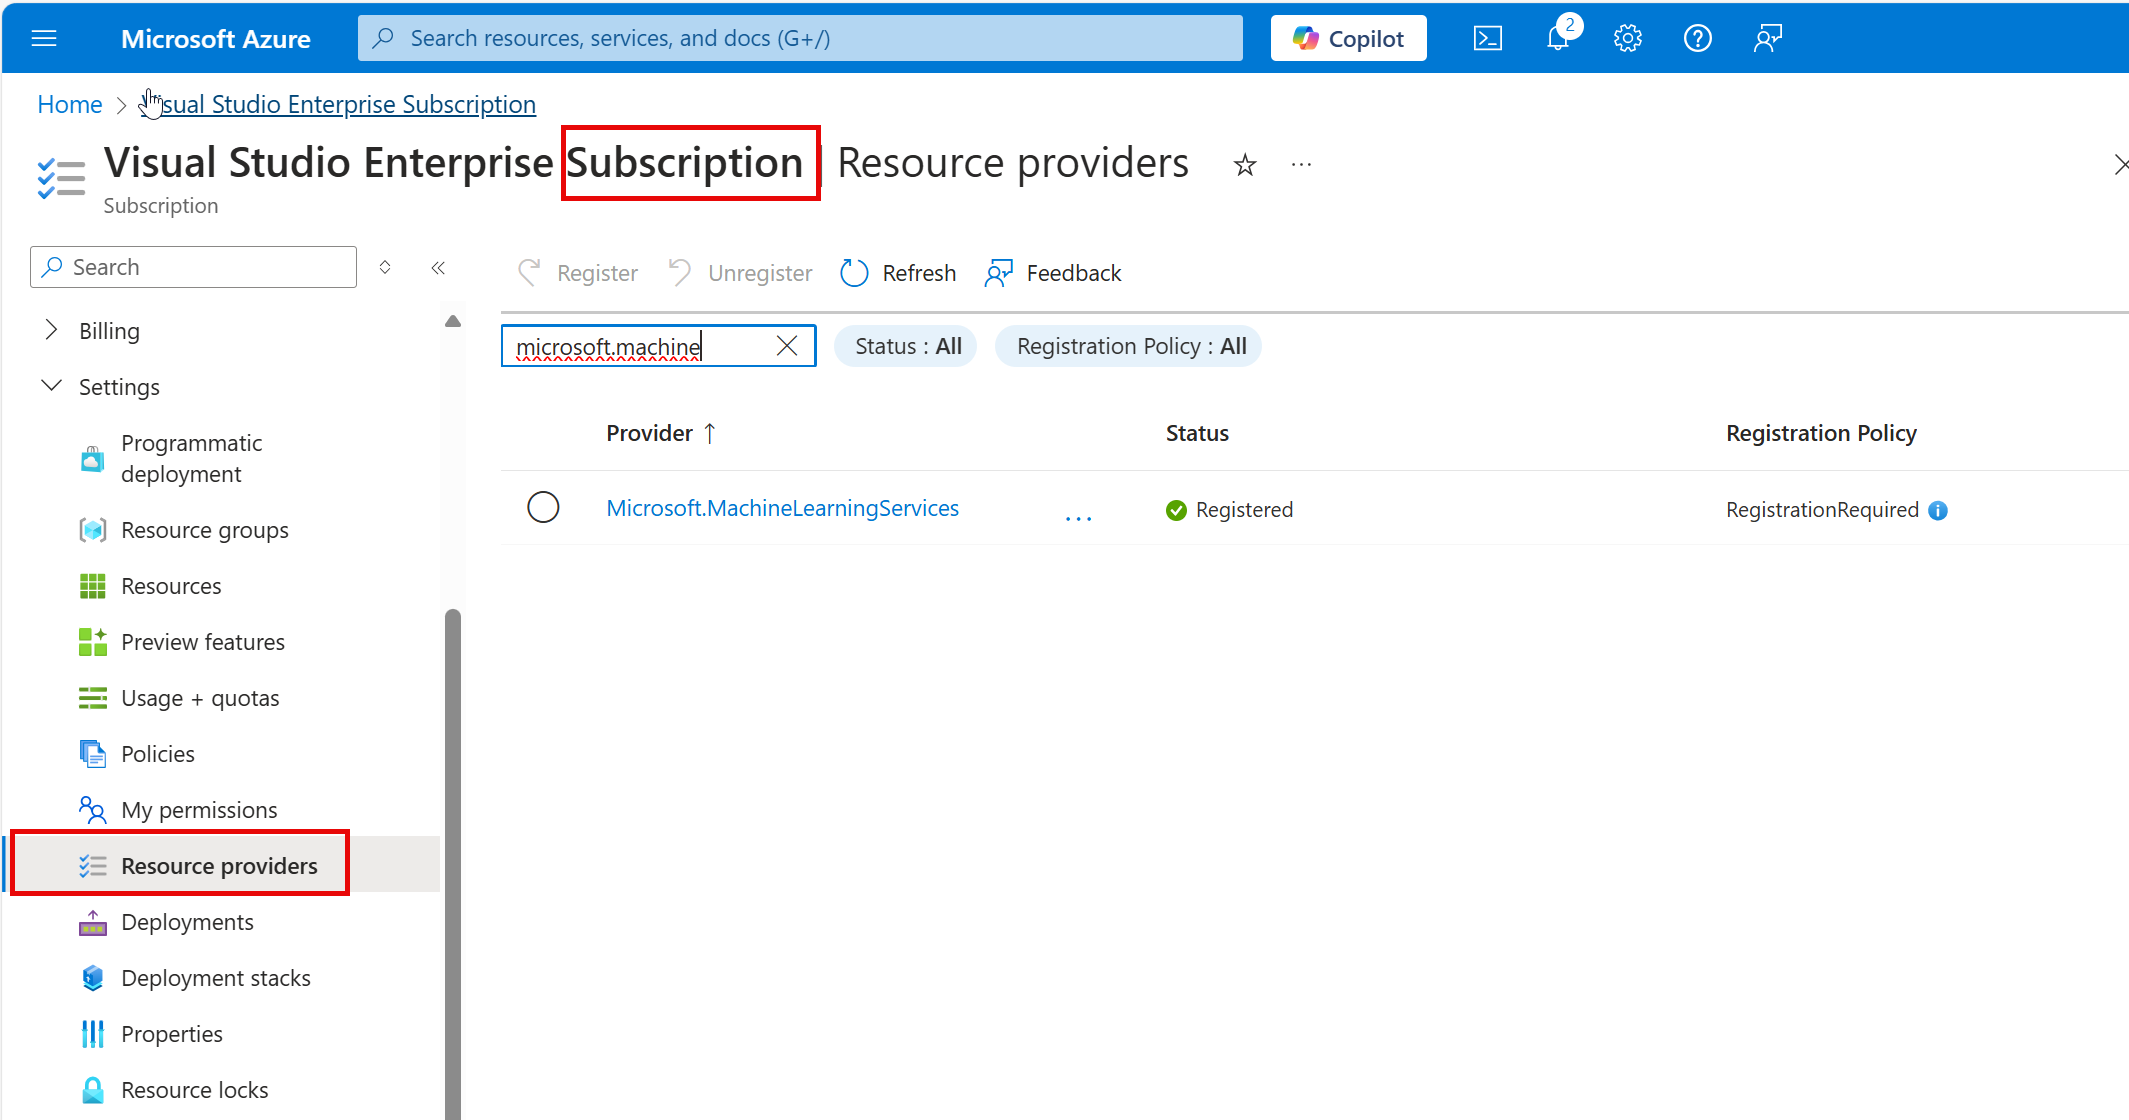Open Visual Studio Enterprise Subscription breadcrumb
The height and width of the screenshot is (1120, 2129).
point(338,104)
